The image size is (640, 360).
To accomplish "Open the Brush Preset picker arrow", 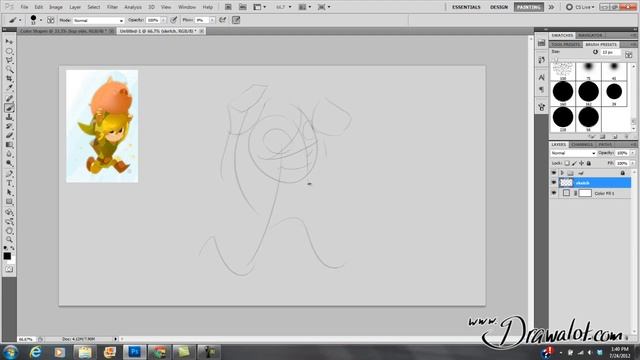I will pos(40,20).
